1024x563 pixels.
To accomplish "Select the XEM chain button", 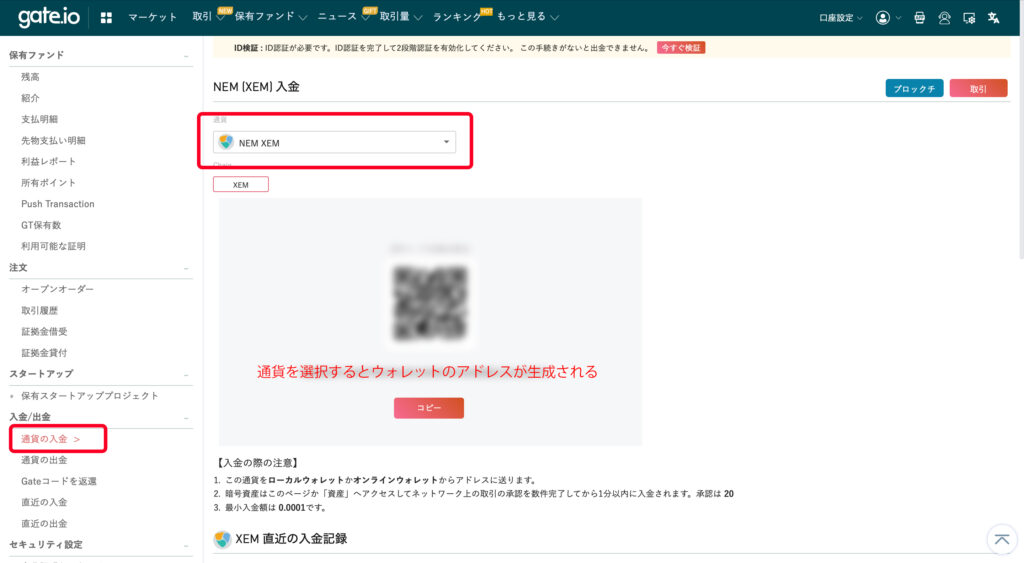I will (240, 185).
